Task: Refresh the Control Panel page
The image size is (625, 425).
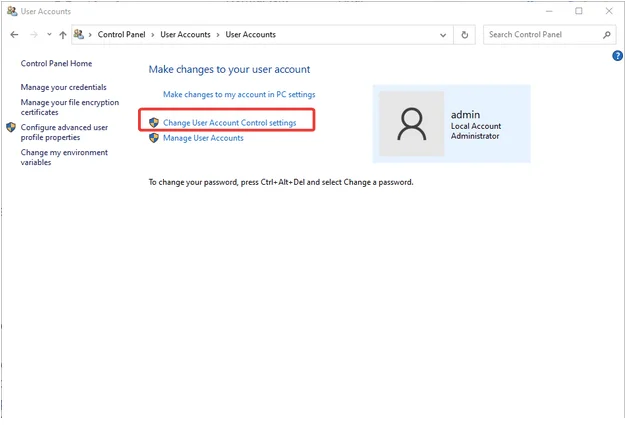Action: pos(464,35)
